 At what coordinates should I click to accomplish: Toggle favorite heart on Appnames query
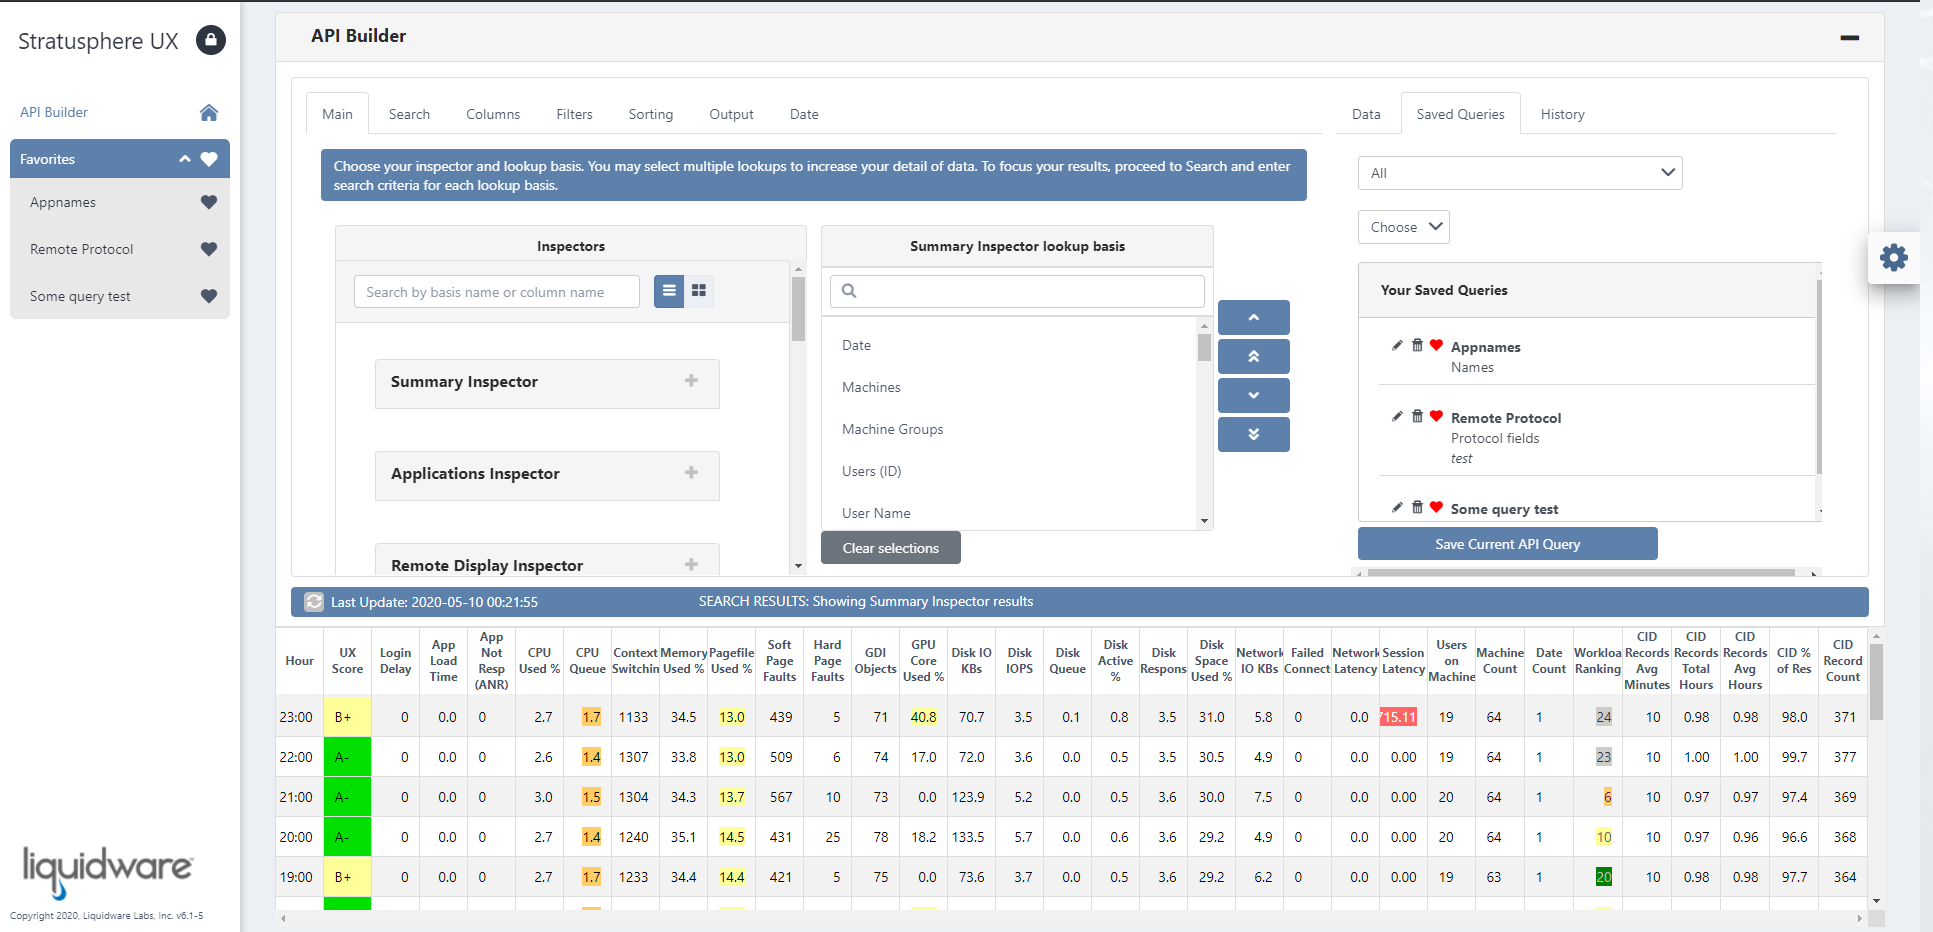coord(1436,345)
